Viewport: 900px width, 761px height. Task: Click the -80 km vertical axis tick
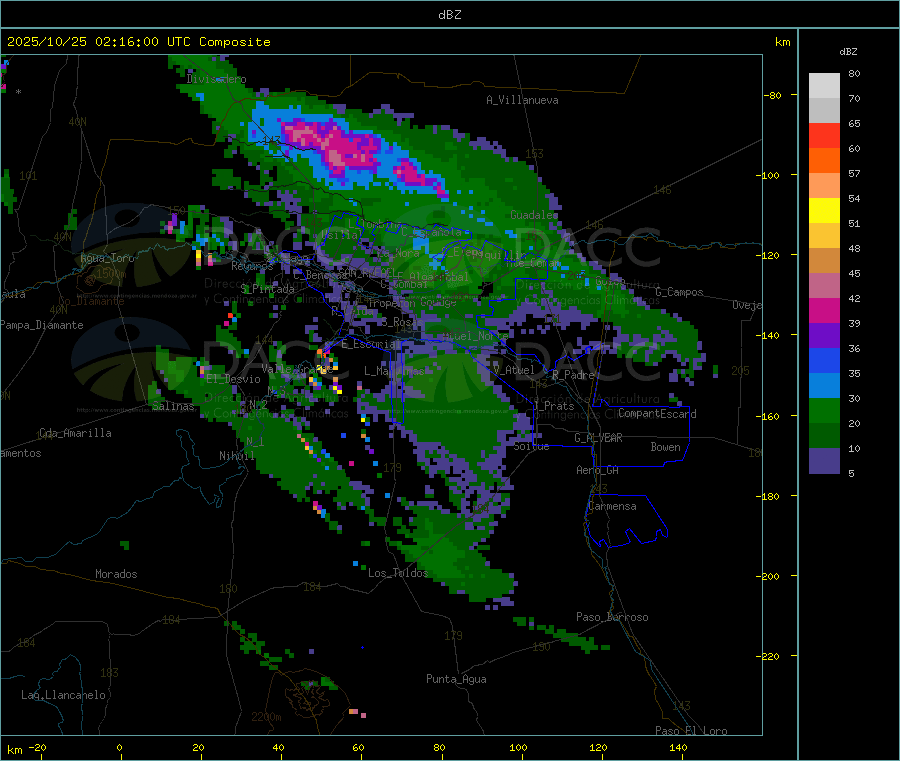coord(772,95)
